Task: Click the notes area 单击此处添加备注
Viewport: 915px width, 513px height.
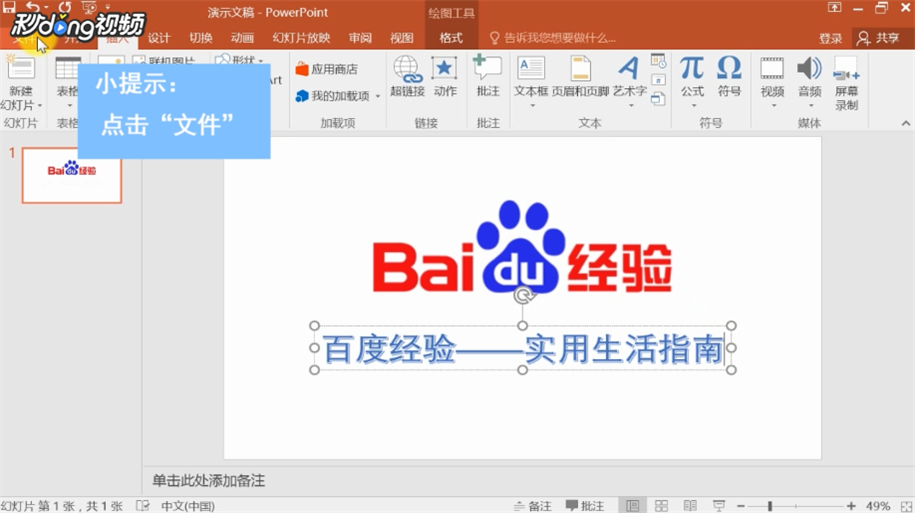Action: (208, 481)
